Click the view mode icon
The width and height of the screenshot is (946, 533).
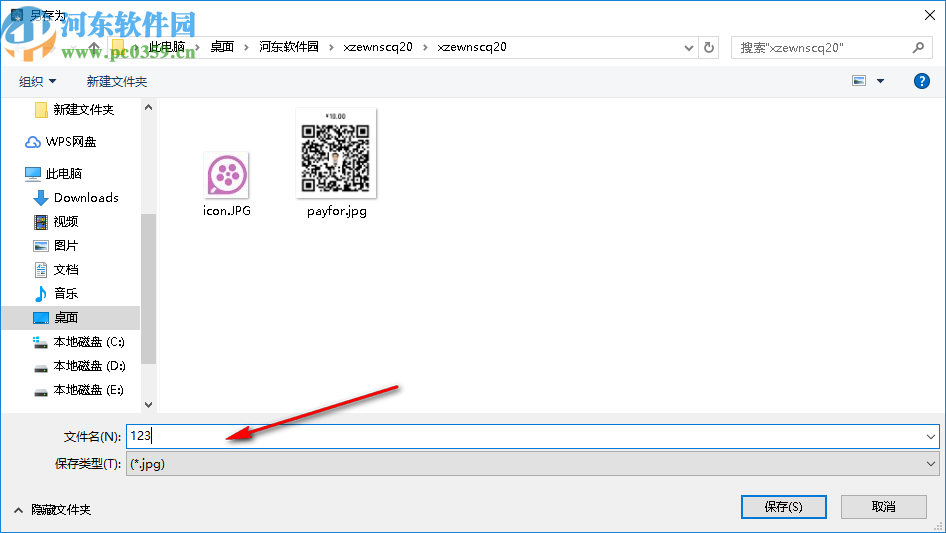[x=859, y=81]
